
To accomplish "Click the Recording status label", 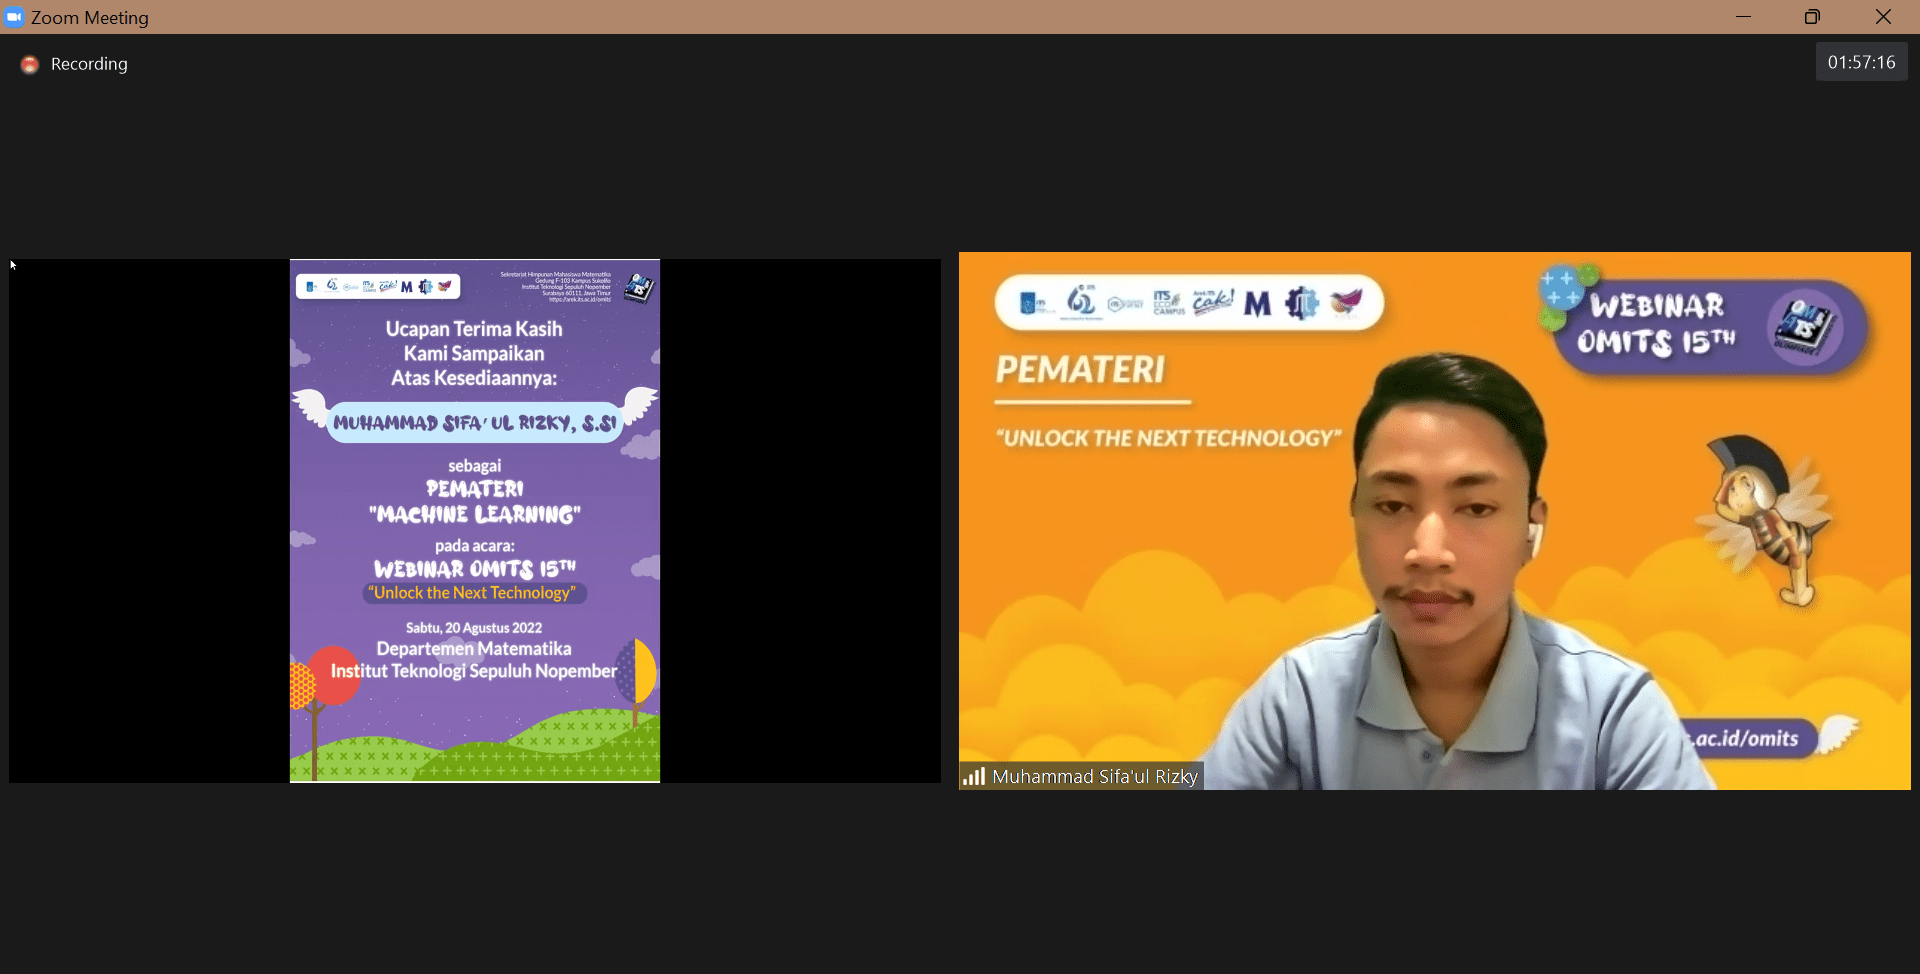I will 89,64.
